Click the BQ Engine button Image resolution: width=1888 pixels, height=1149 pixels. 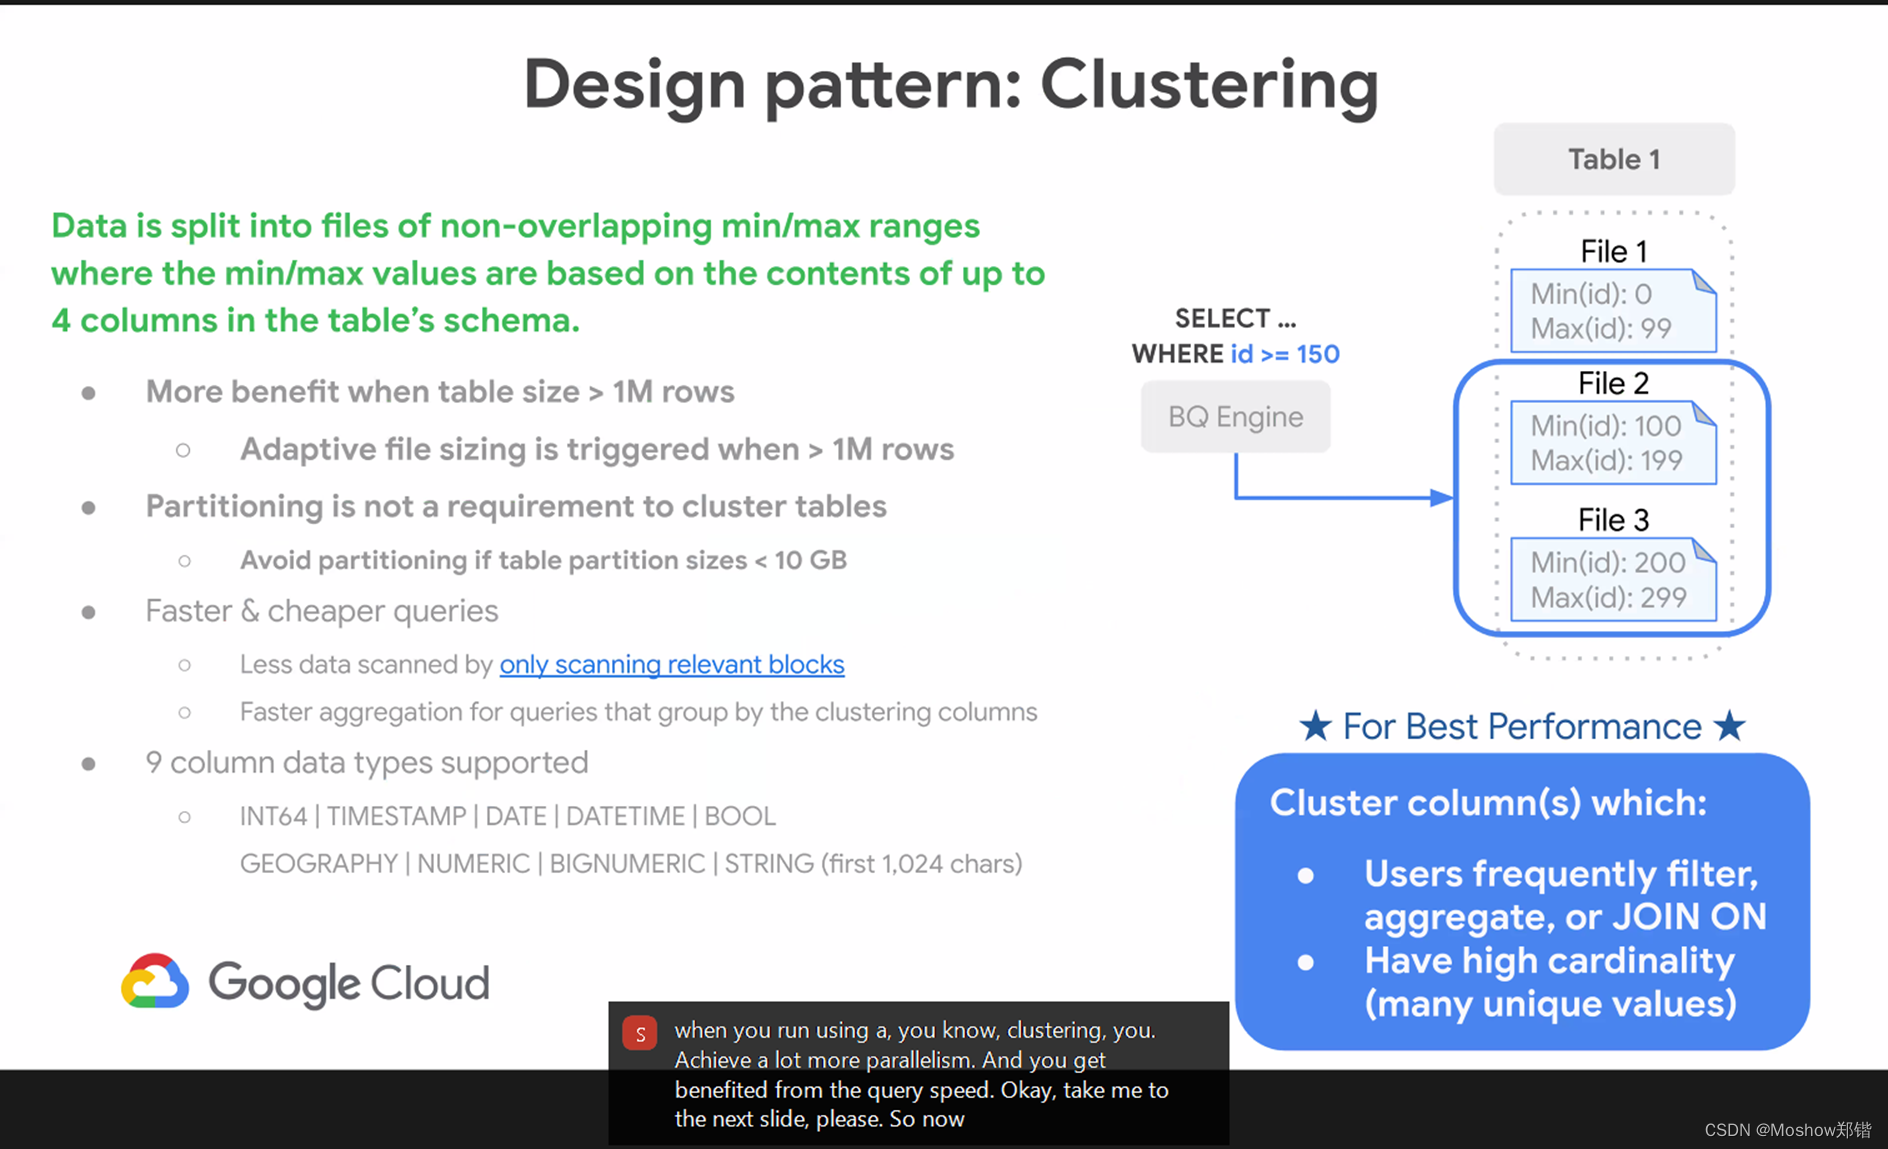1235,416
